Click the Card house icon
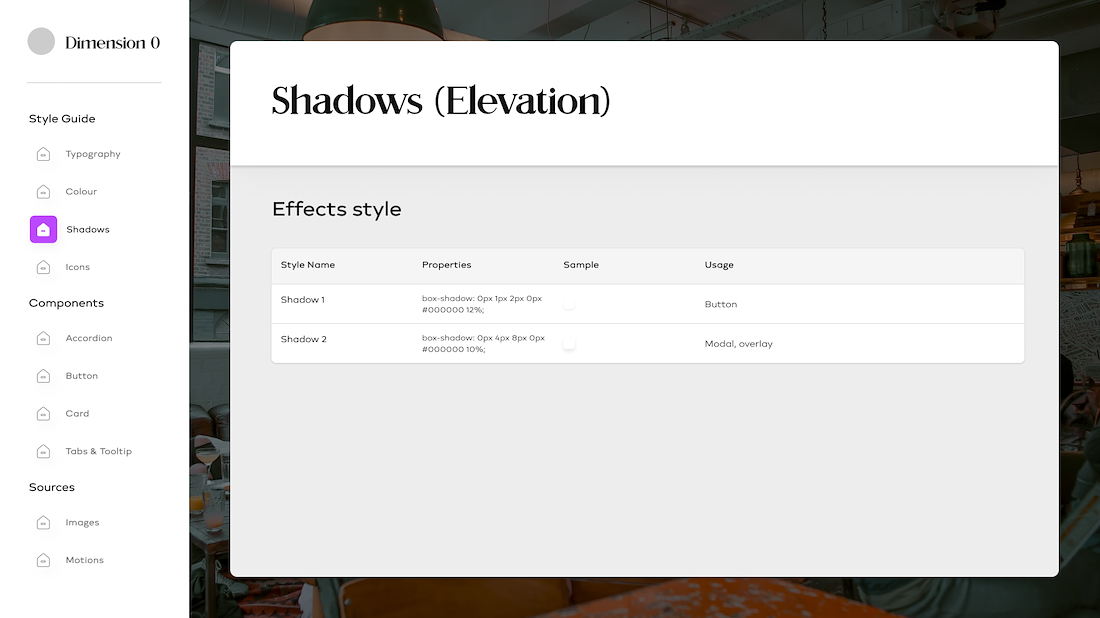The height and width of the screenshot is (618, 1100). point(43,414)
